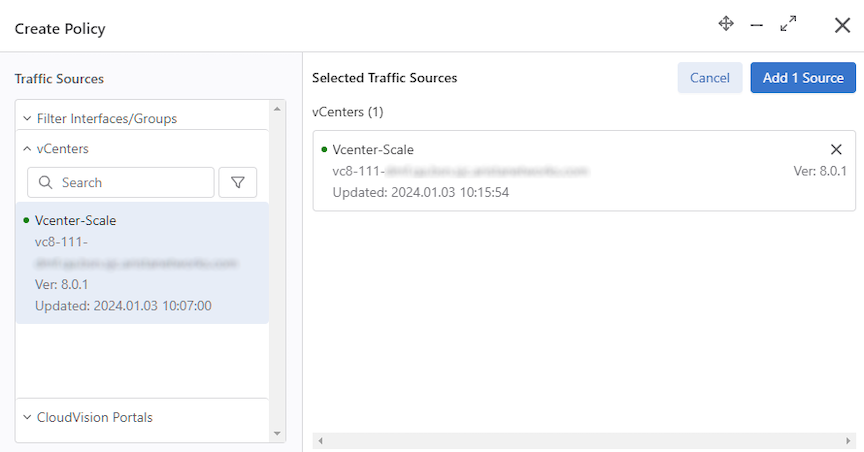The image size is (864, 452).
Task: Select Vcenter-Scale in the traffic sources list
Action: click(x=142, y=263)
